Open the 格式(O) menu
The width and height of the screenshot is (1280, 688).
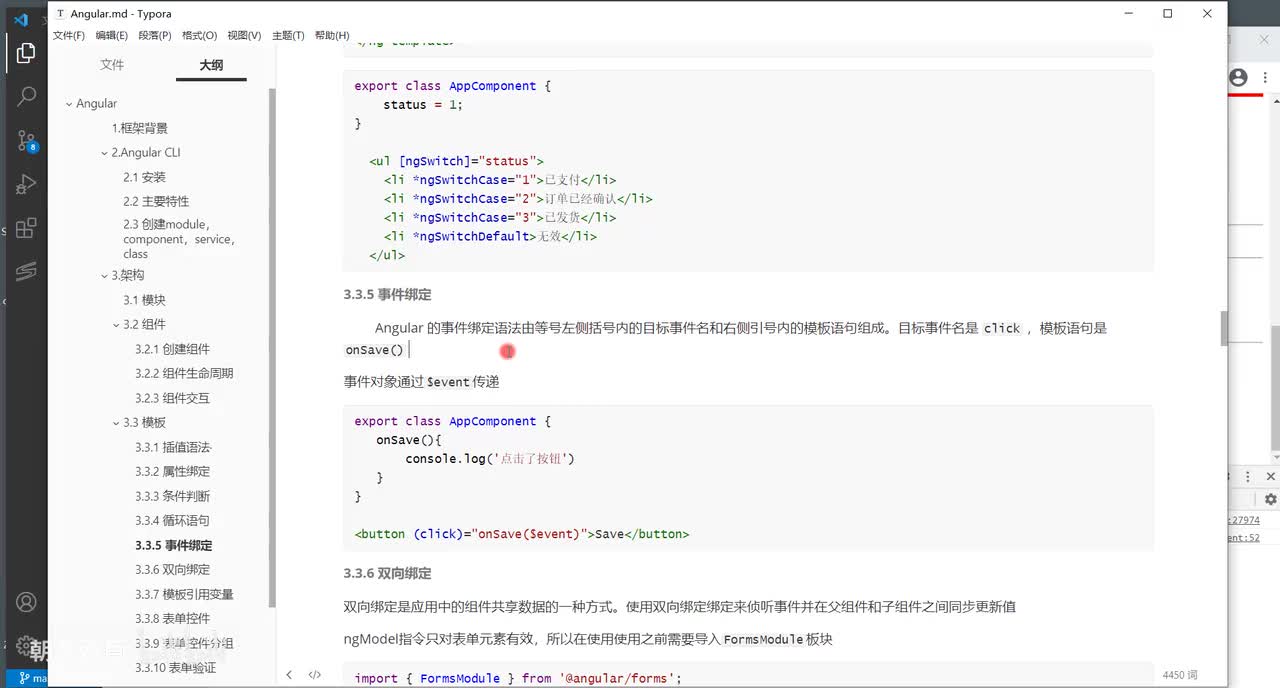[x=199, y=35]
